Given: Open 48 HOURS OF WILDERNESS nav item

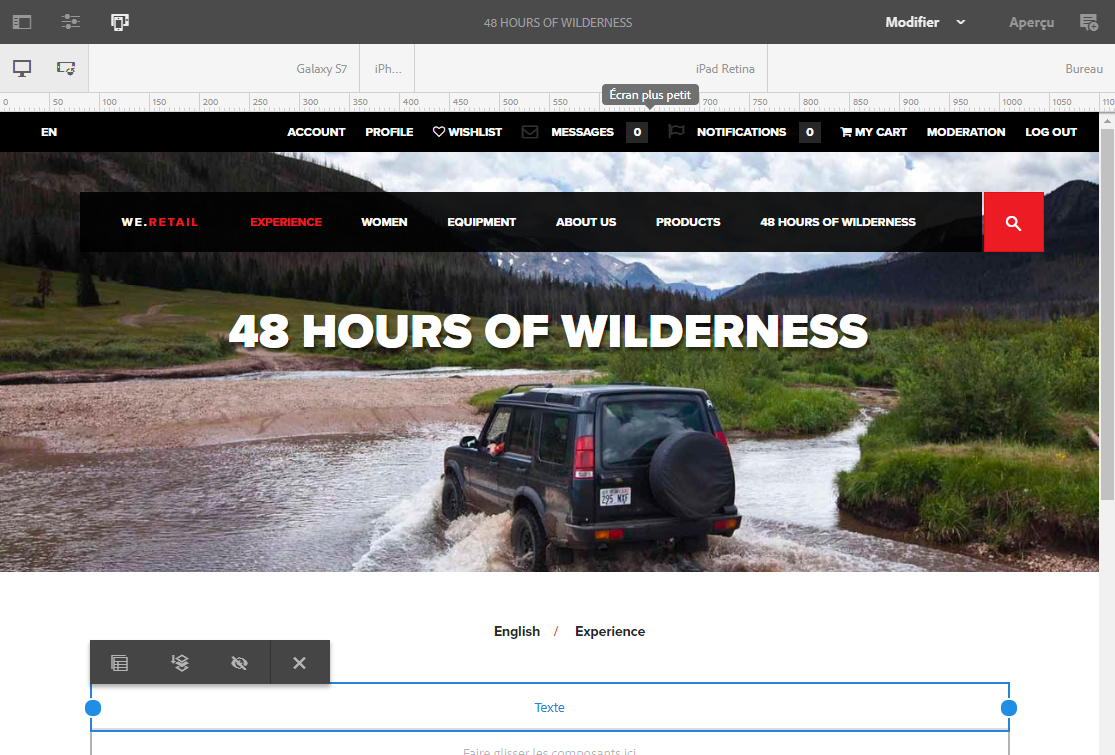Looking at the screenshot, I should tap(838, 222).
